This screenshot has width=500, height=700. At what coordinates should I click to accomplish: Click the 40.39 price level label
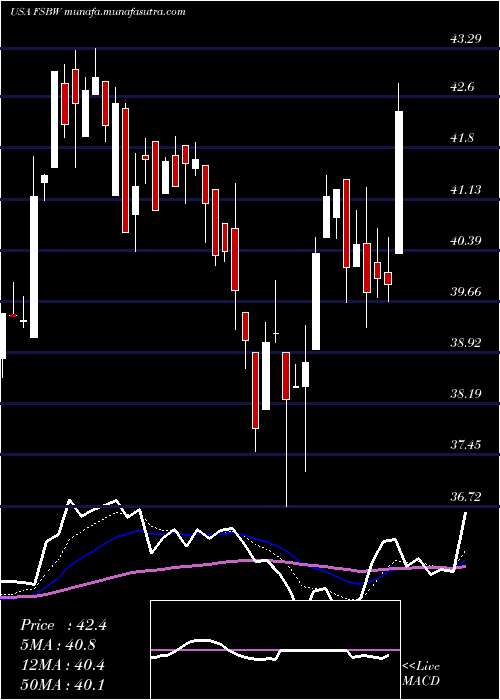pos(466,242)
